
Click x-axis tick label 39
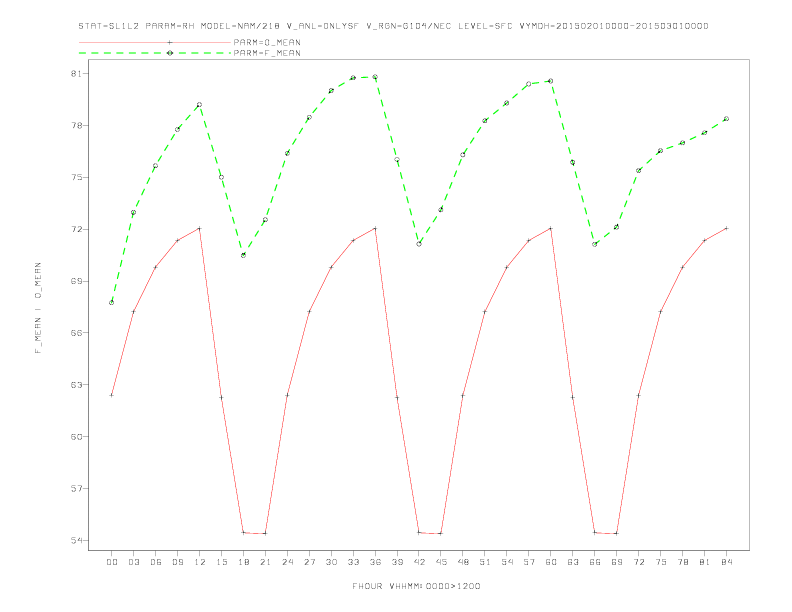tap(397, 562)
